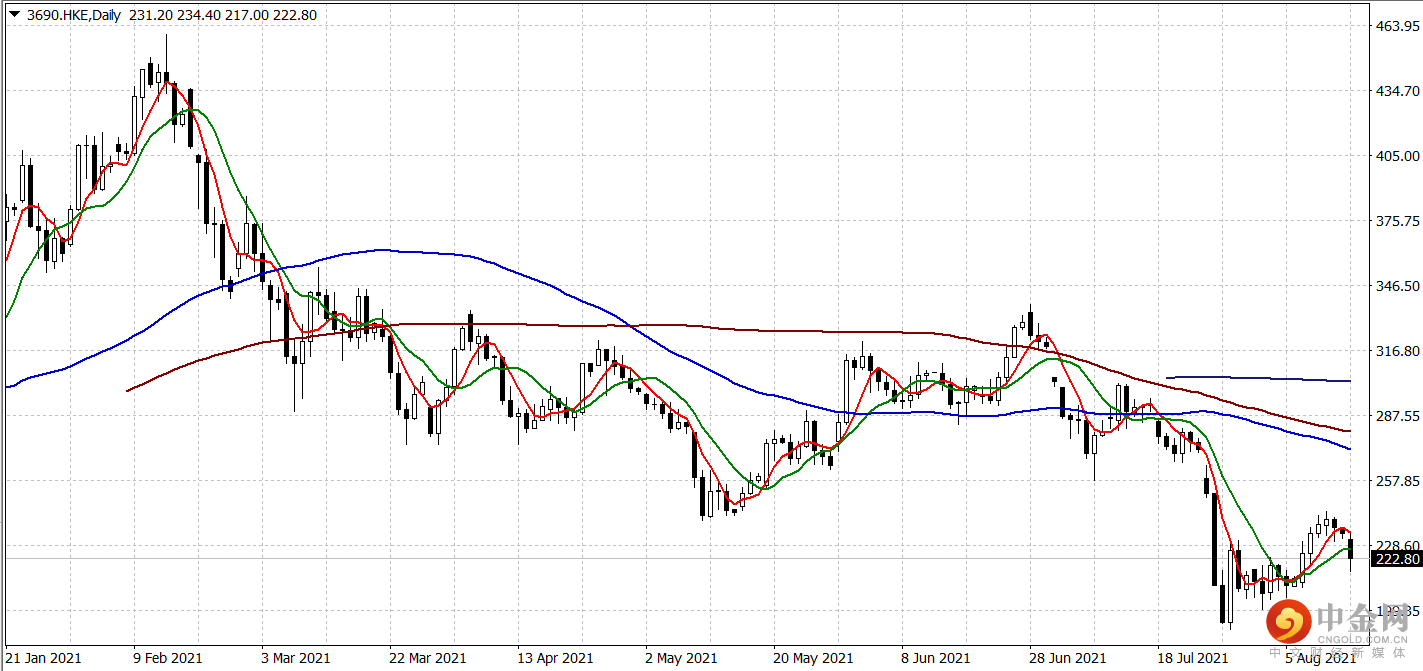Image resolution: width=1423 pixels, height=671 pixels.
Task: Click the 434.70 price axis label
Action: 1398,91
